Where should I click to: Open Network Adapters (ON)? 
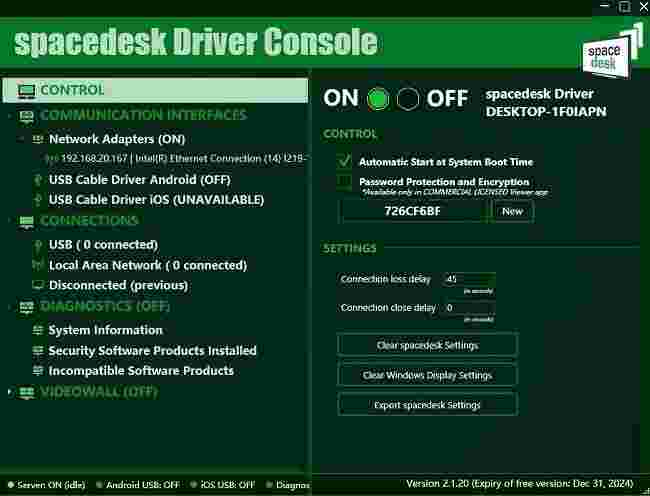pyautogui.click(x=117, y=139)
